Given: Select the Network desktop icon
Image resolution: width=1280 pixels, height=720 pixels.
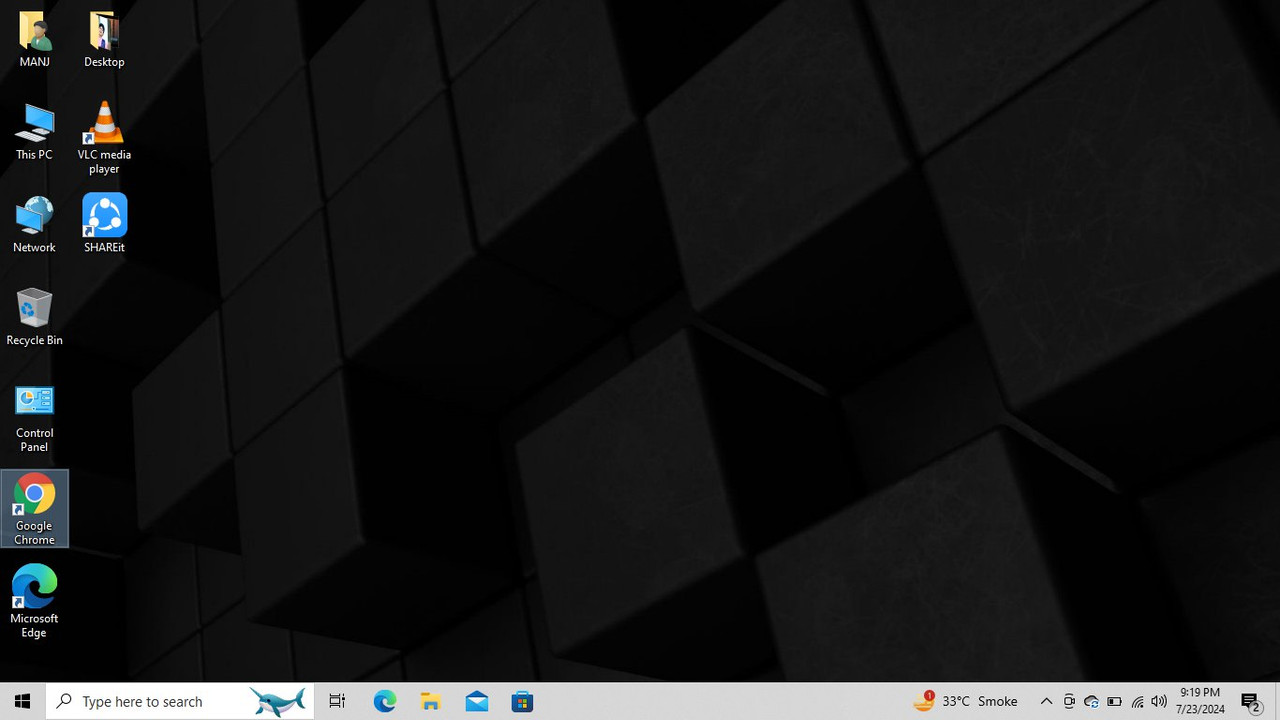Looking at the screenshot, I should click(34, 224).
